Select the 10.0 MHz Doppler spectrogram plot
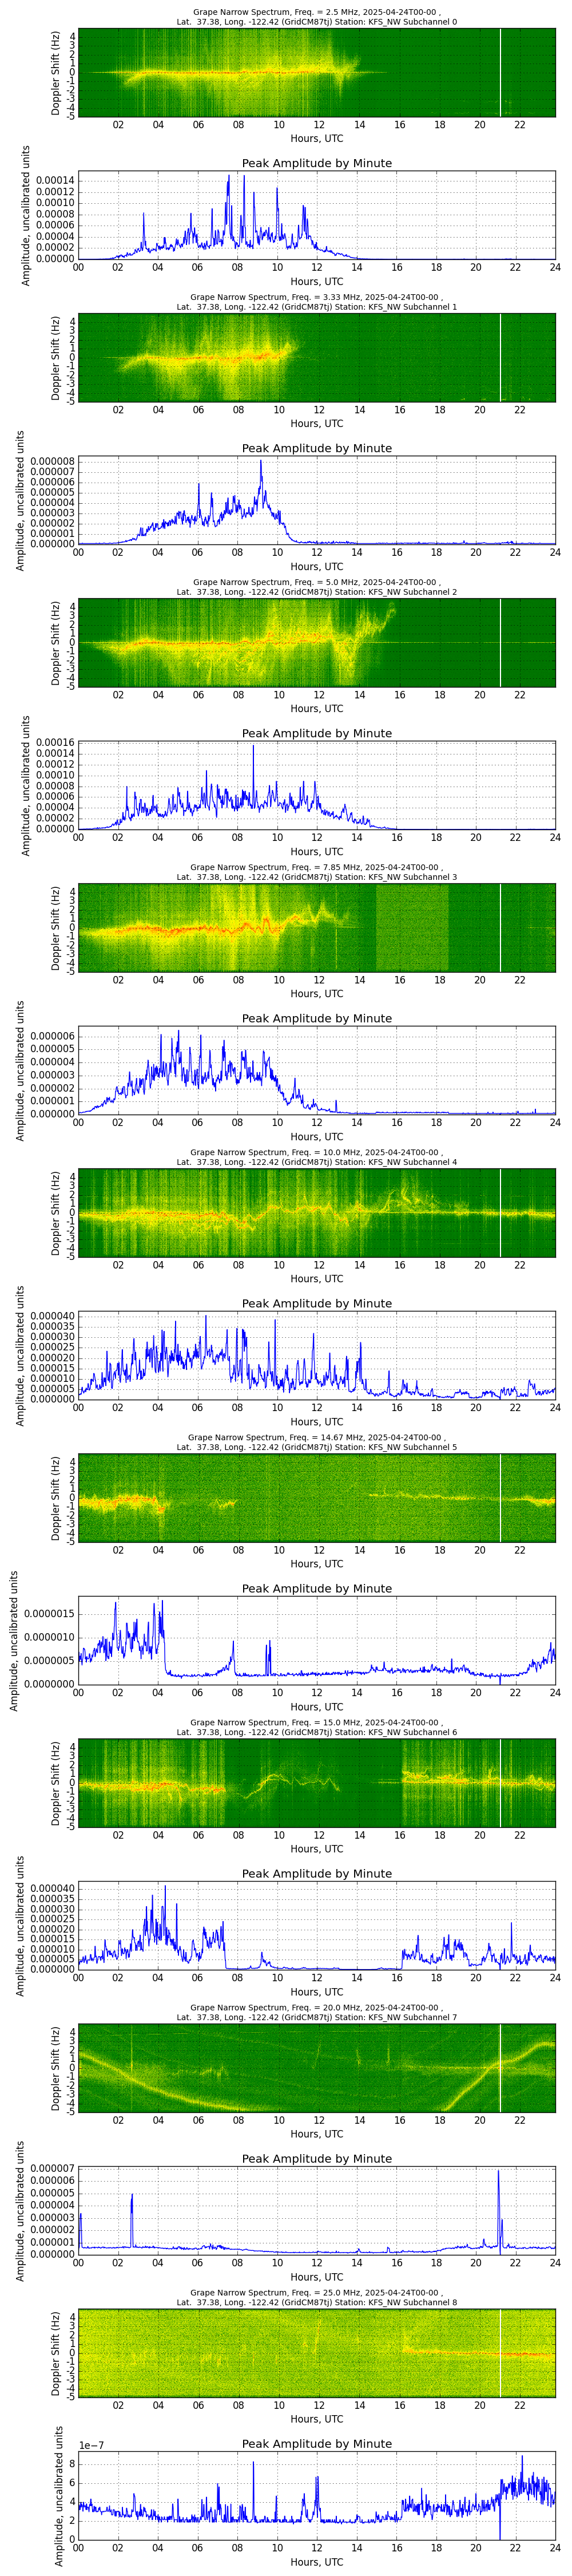The height and width of the screenshot is (2576, 572). pyautogui.click(x=317, y=1212)
